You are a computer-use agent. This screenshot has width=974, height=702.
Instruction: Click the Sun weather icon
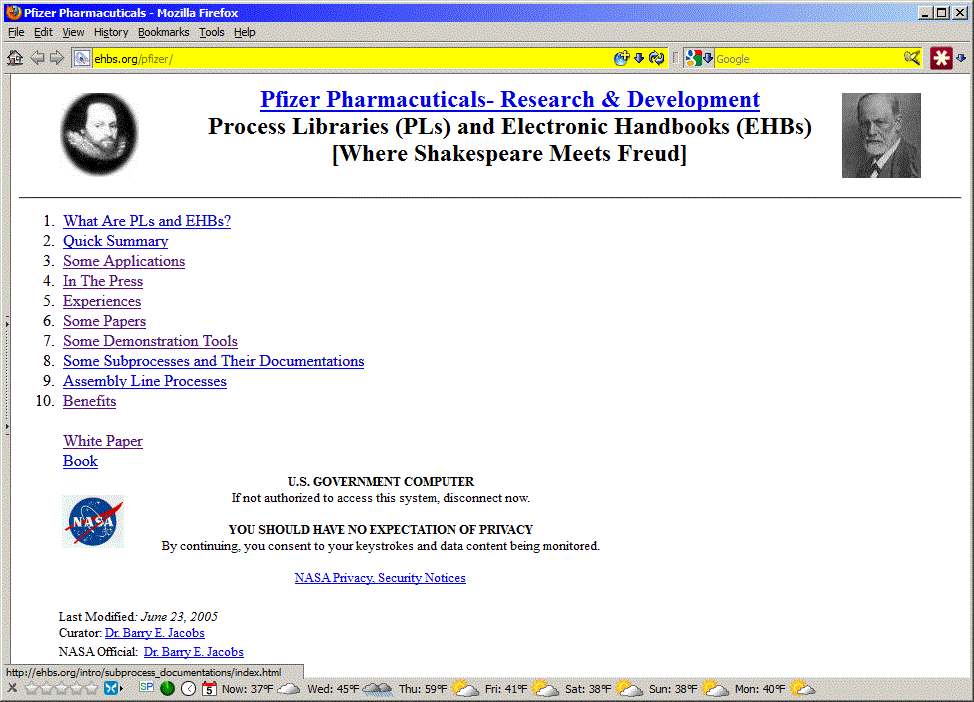point(715,688)
